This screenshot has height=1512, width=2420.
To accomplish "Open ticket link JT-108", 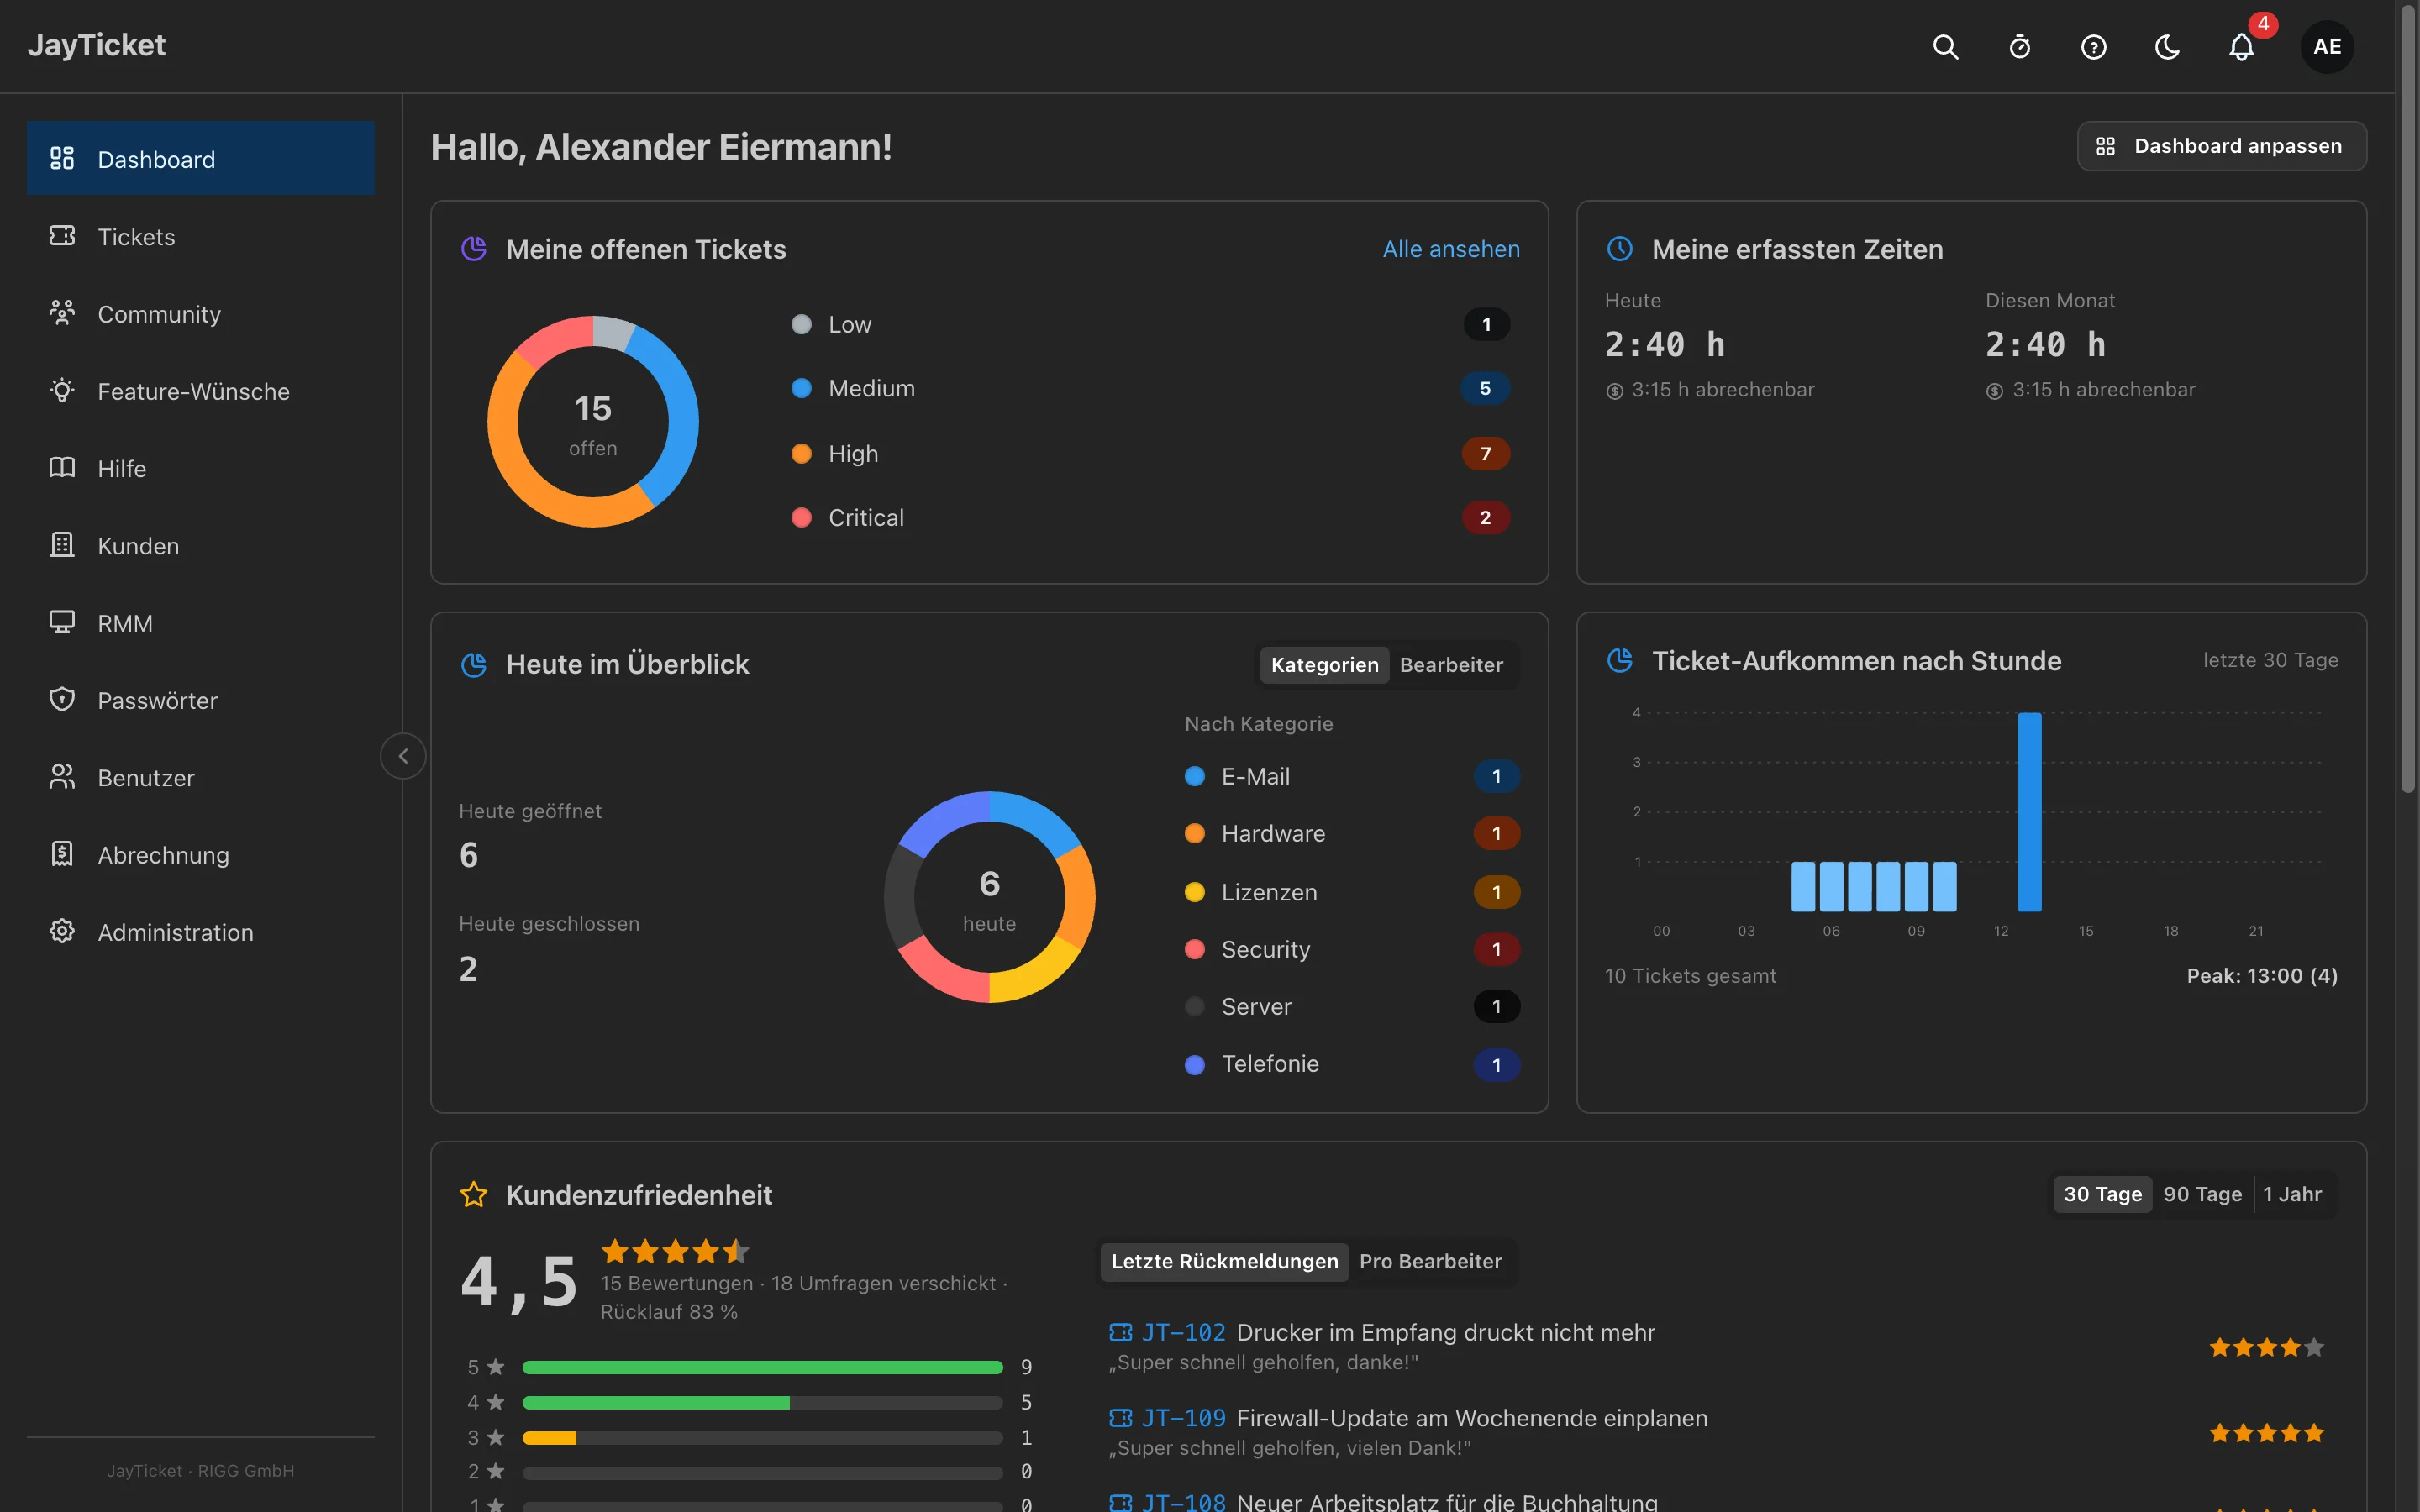I will pyautogui.click(x=1183, y=1501).
